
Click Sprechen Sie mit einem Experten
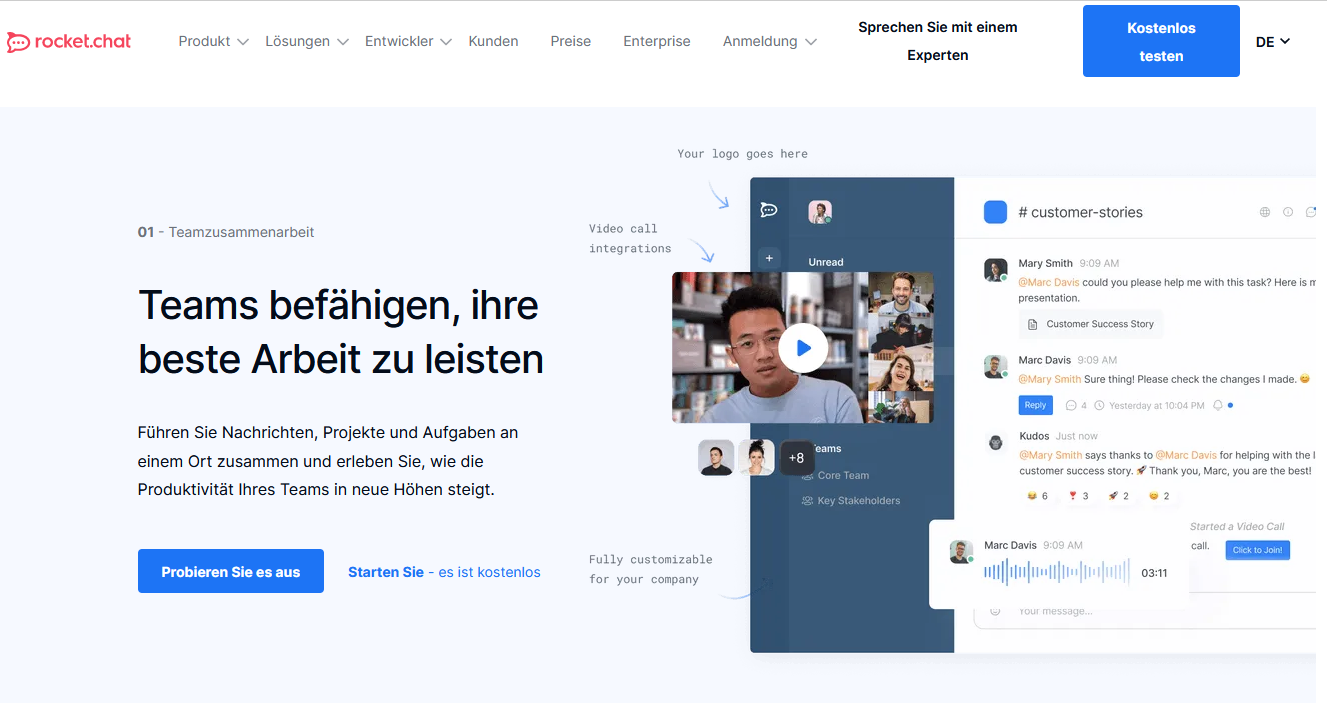[x=937, y=41]
